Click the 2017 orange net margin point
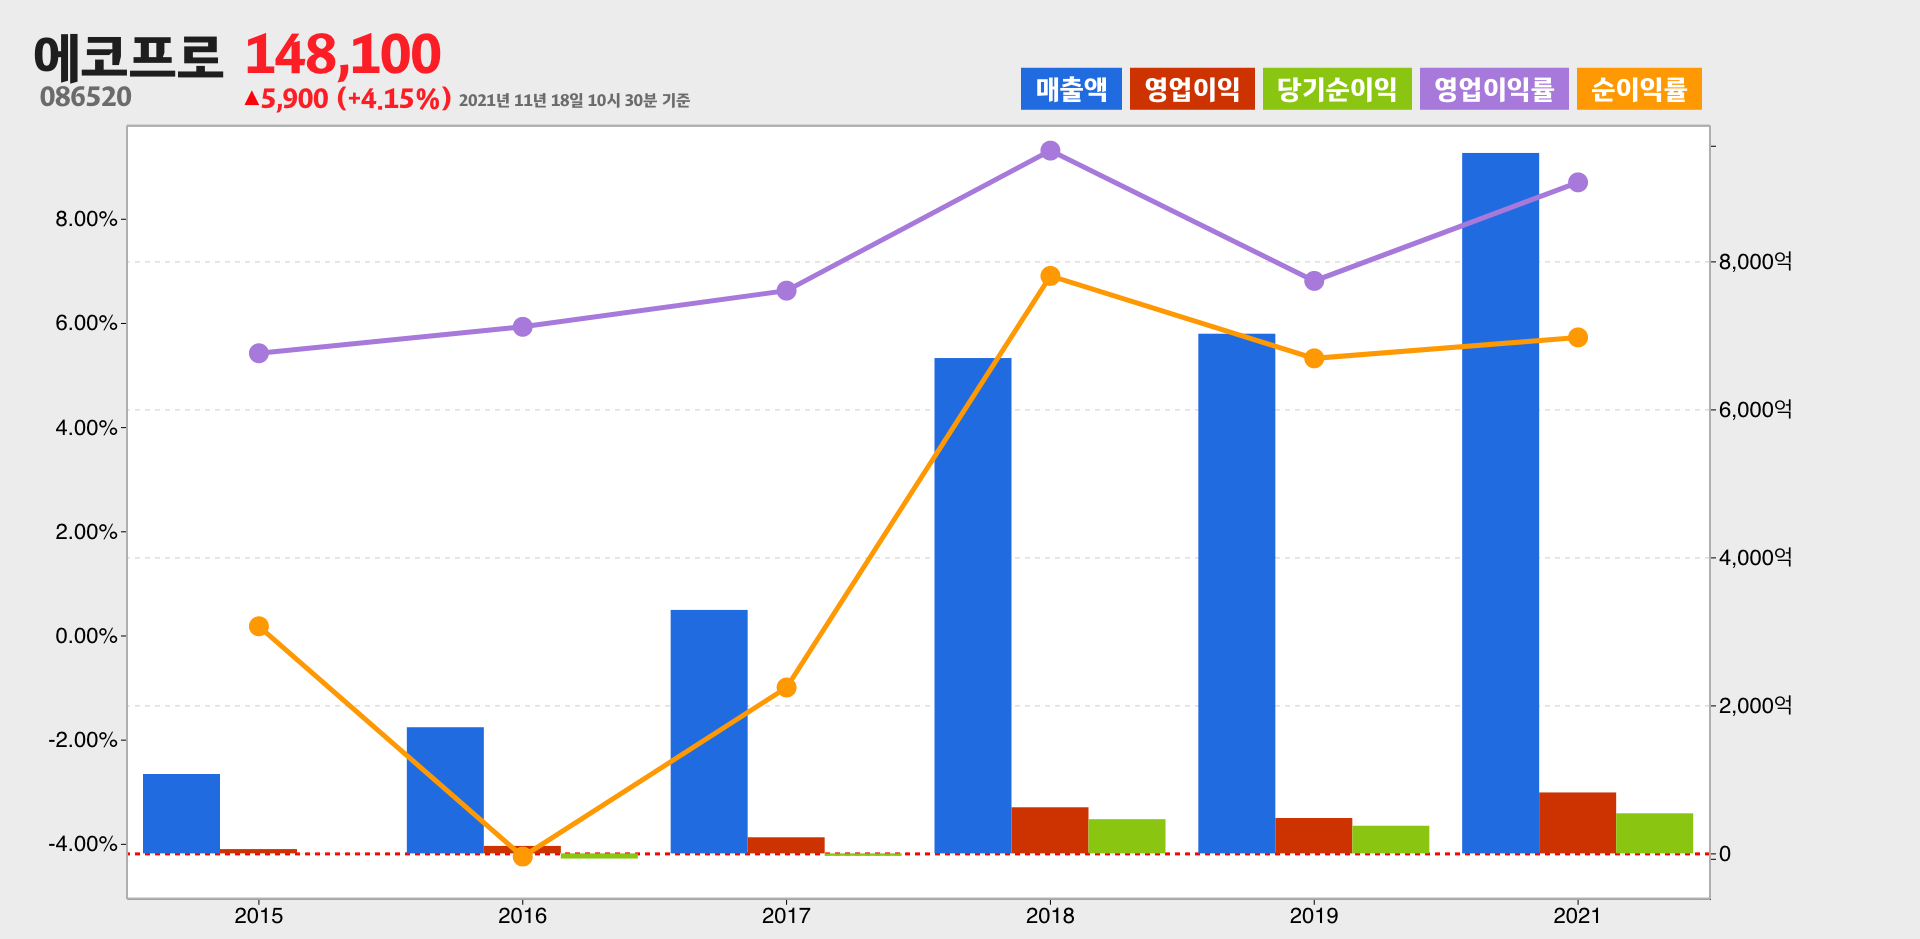 [786, 687]
